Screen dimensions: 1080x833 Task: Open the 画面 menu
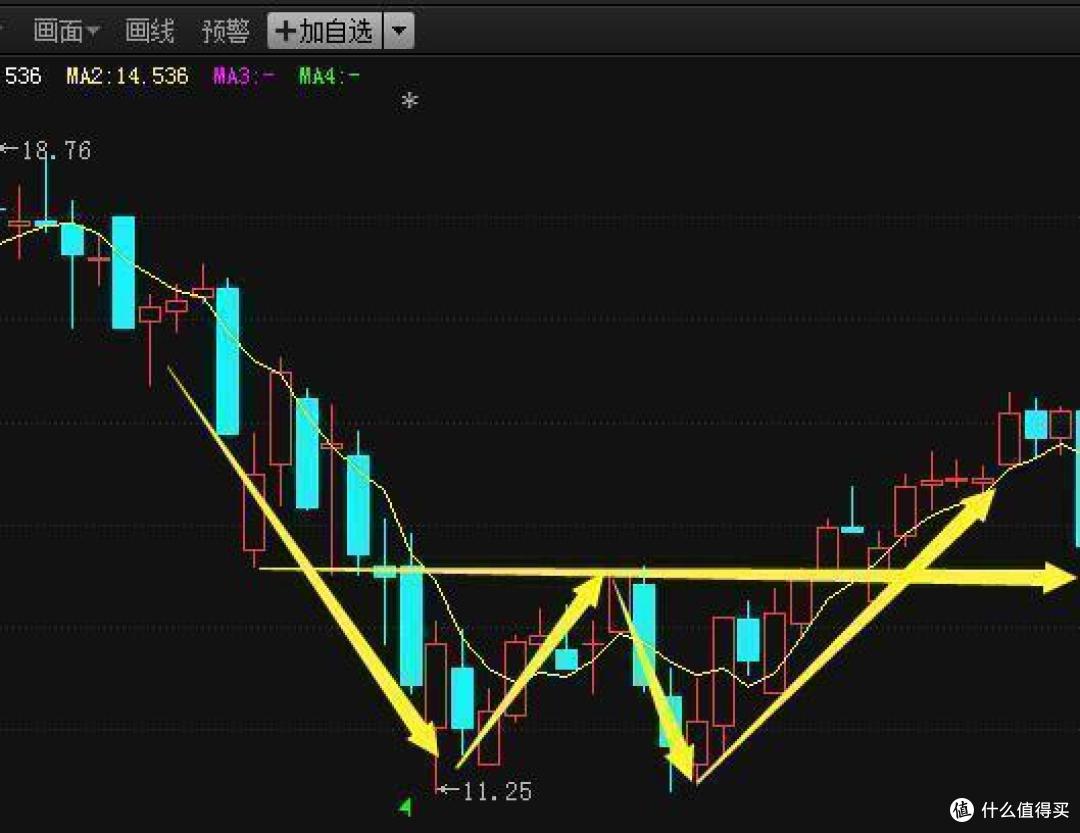(x=67, y=31)
